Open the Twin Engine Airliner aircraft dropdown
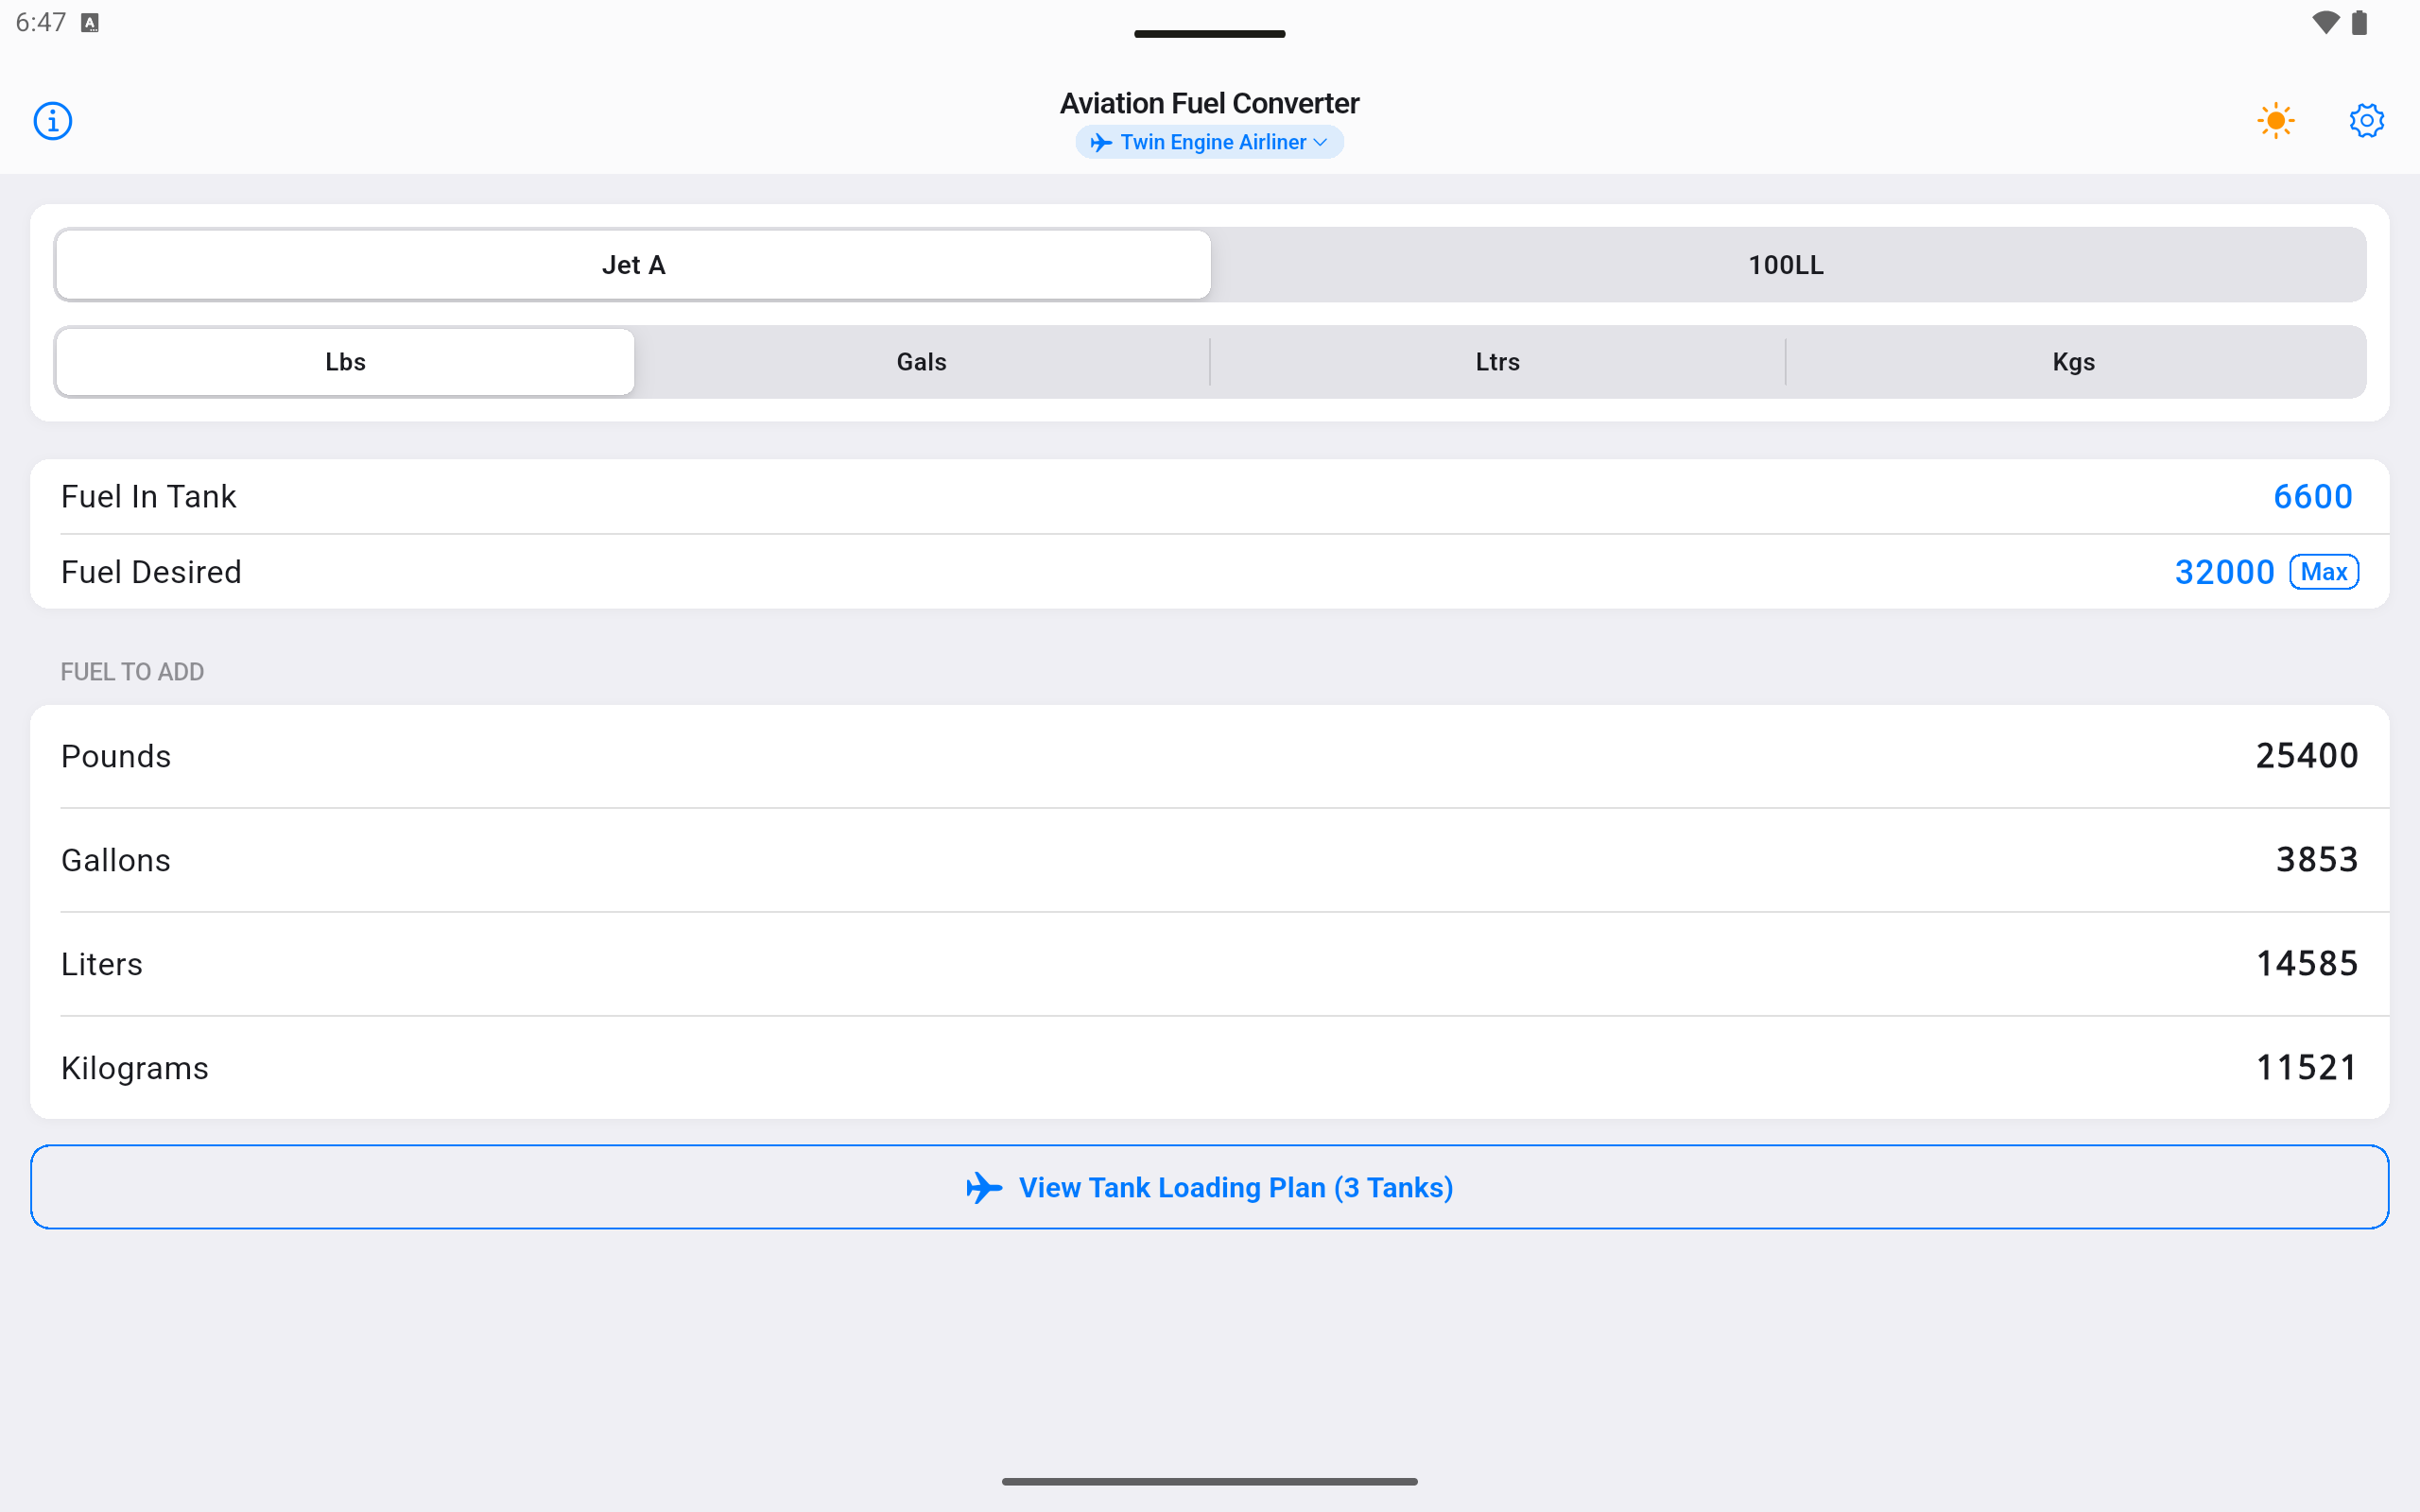 coord(1209,142)
